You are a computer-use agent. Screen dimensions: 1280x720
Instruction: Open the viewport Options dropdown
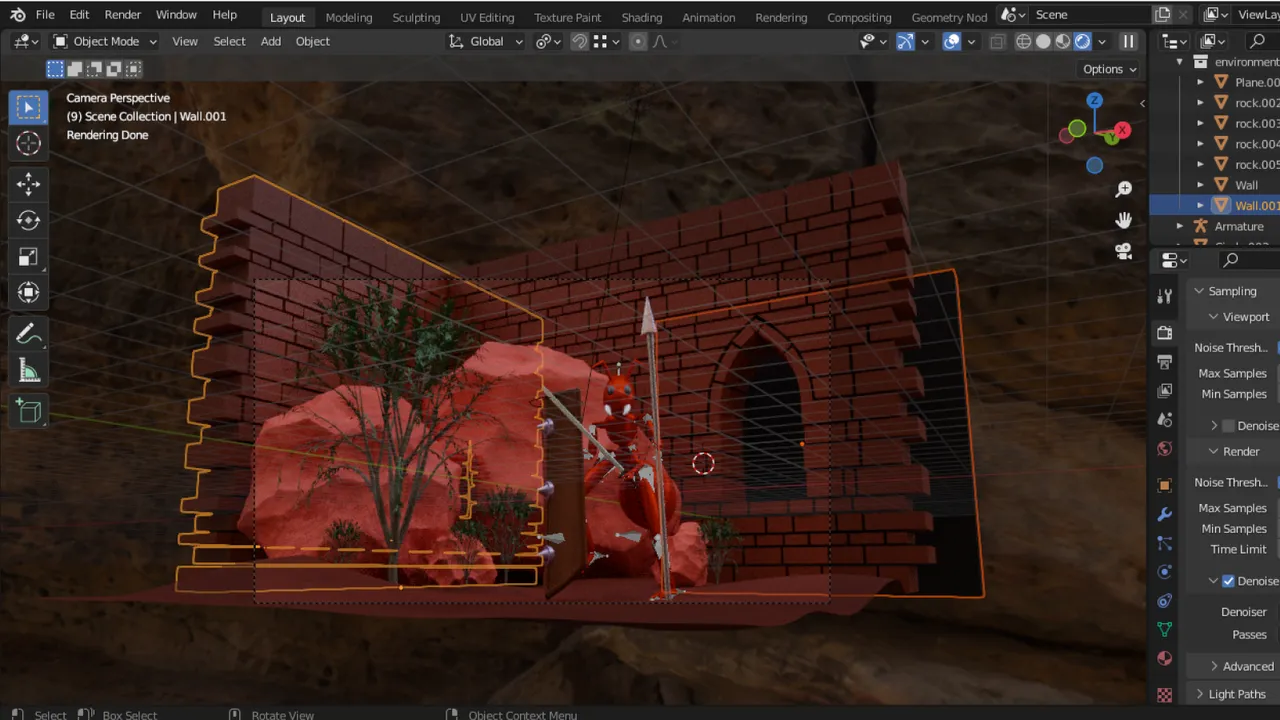tap(1109, 69)
